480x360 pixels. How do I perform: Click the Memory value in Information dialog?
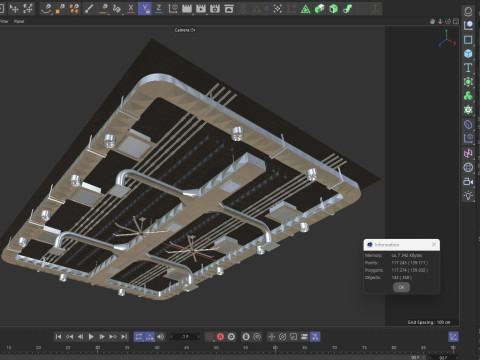click(x=407, y=255)
